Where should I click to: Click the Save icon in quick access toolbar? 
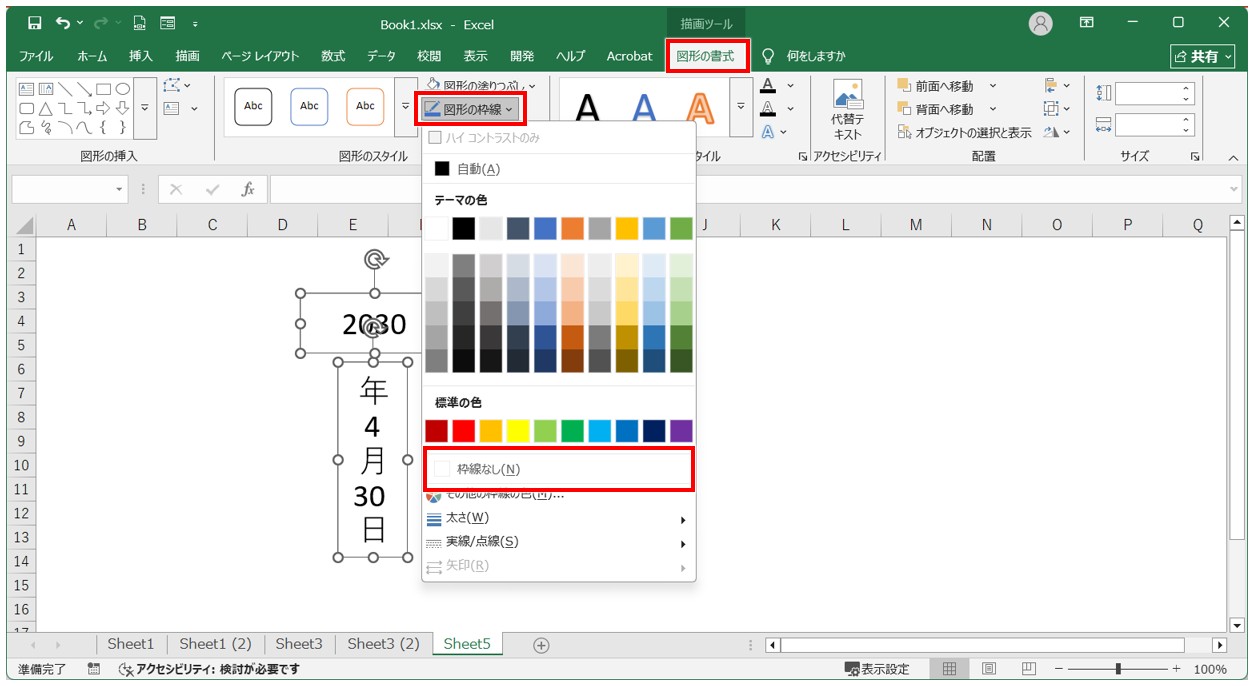[x=35, y=23]
